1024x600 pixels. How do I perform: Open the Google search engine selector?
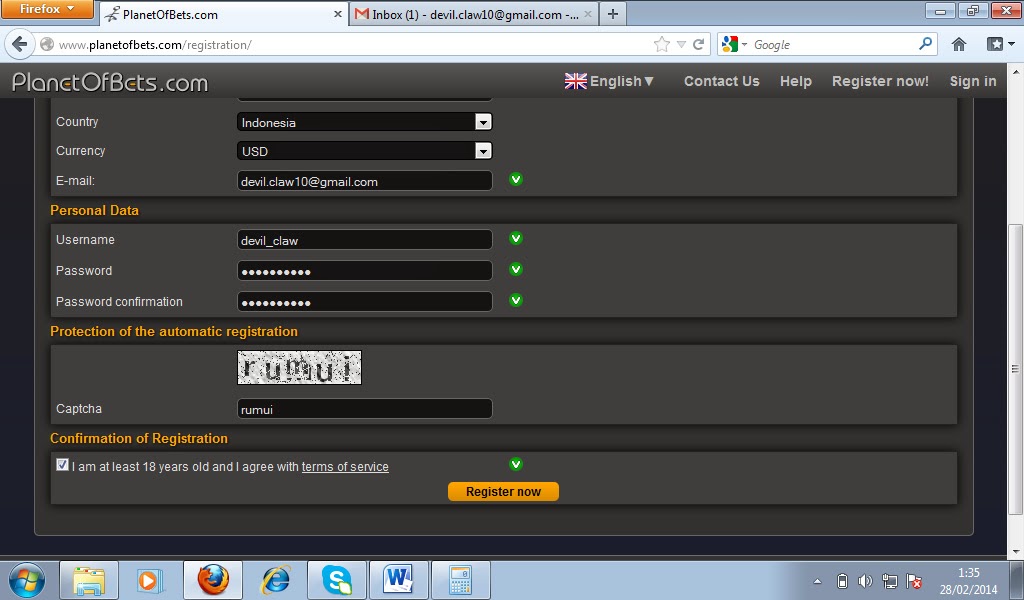coord(734,44)
